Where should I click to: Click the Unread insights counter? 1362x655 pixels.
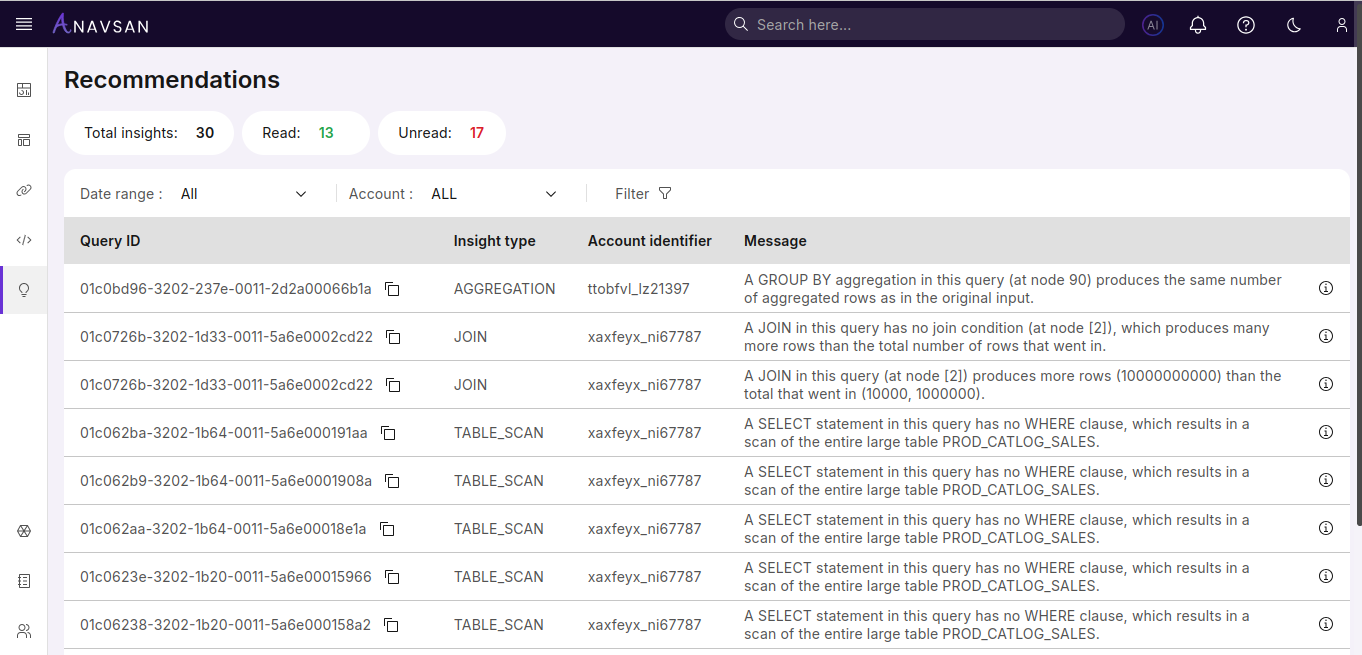coord(441,133)
